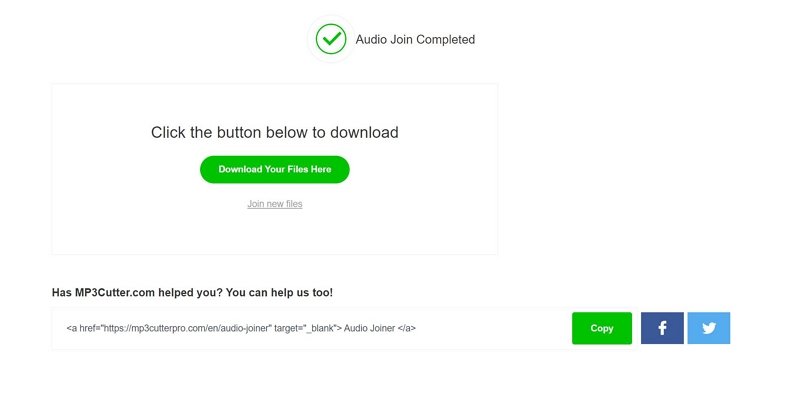Share on Facebook via the f icon
Viewport: 800px width, 415px height.
click(662, 328)
